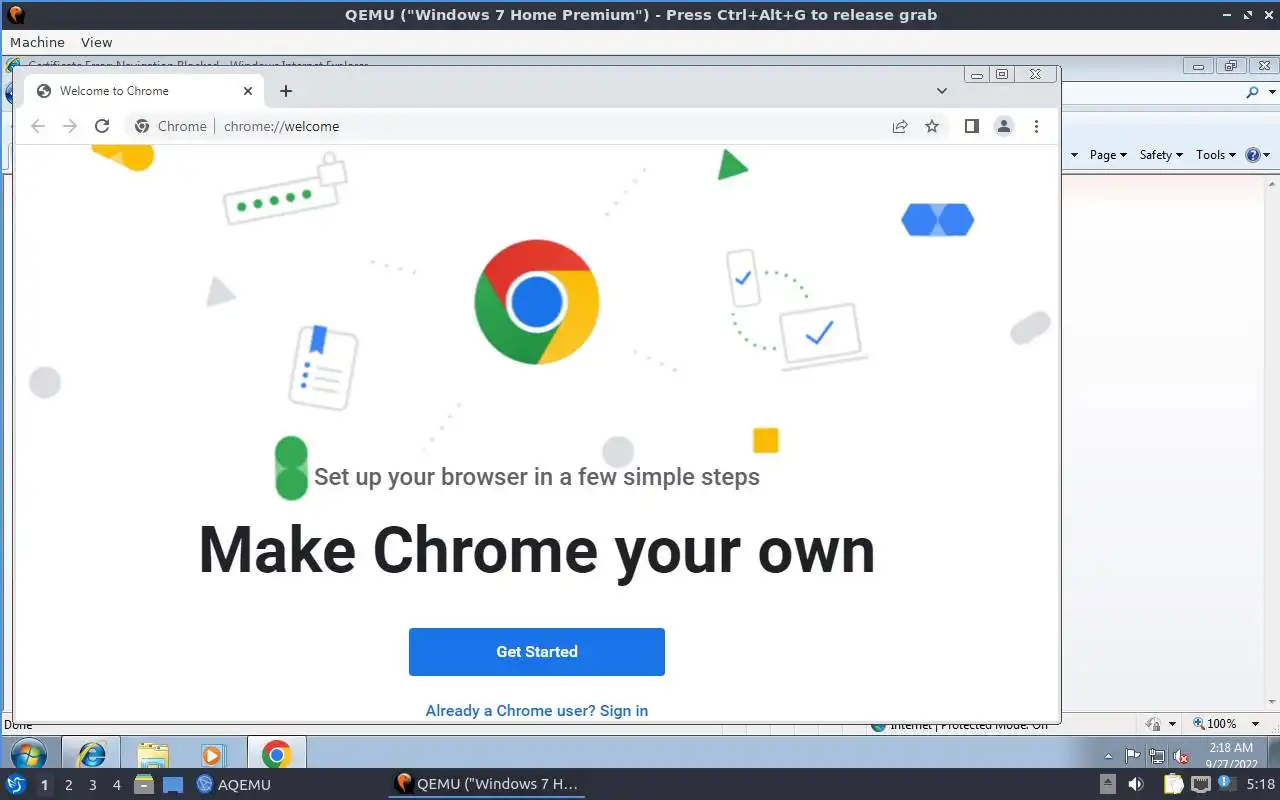Click the QEMU window's title bar menu icon
This screenshot has height=800, width=1280.
[15, 14]
